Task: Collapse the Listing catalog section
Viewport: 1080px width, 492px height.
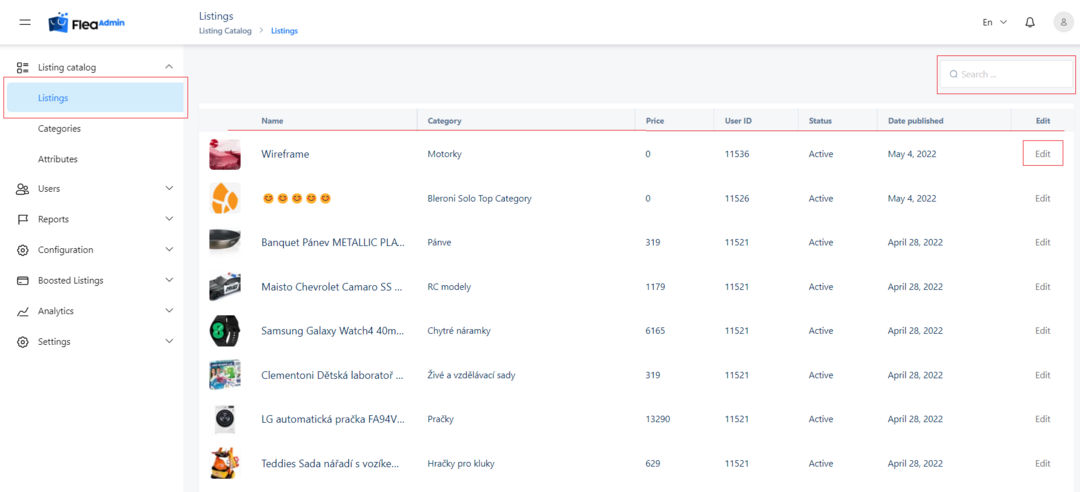Action: tap(168, 67)
